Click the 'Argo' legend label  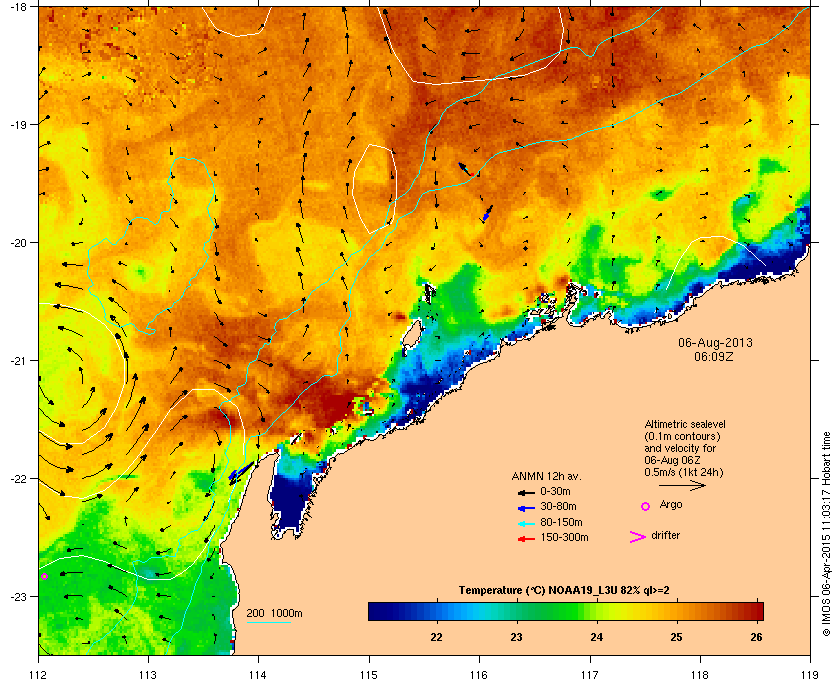671,505
